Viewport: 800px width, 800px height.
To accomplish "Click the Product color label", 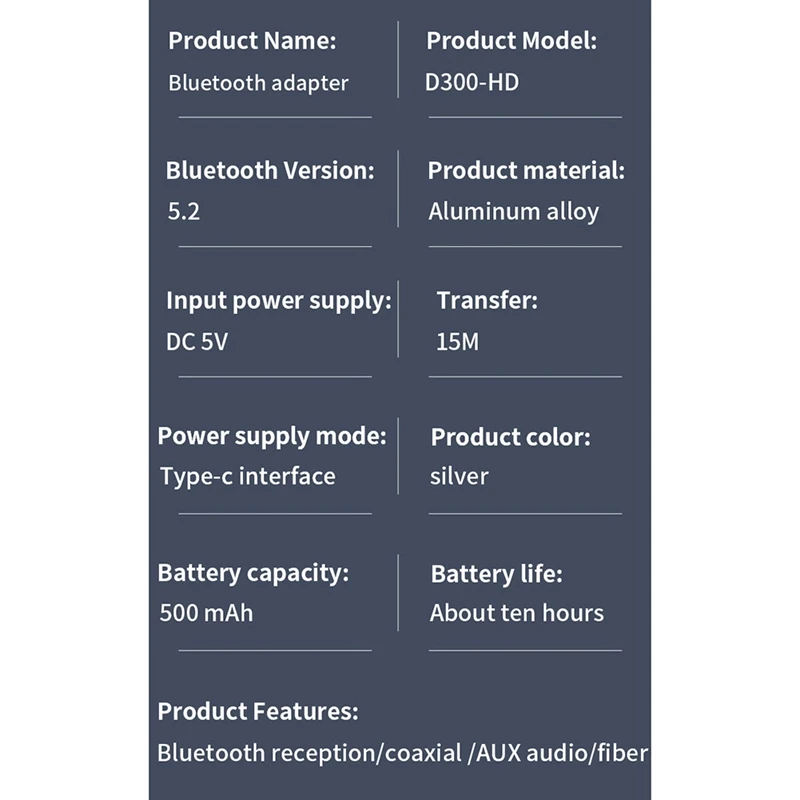I will click(511, 437).
